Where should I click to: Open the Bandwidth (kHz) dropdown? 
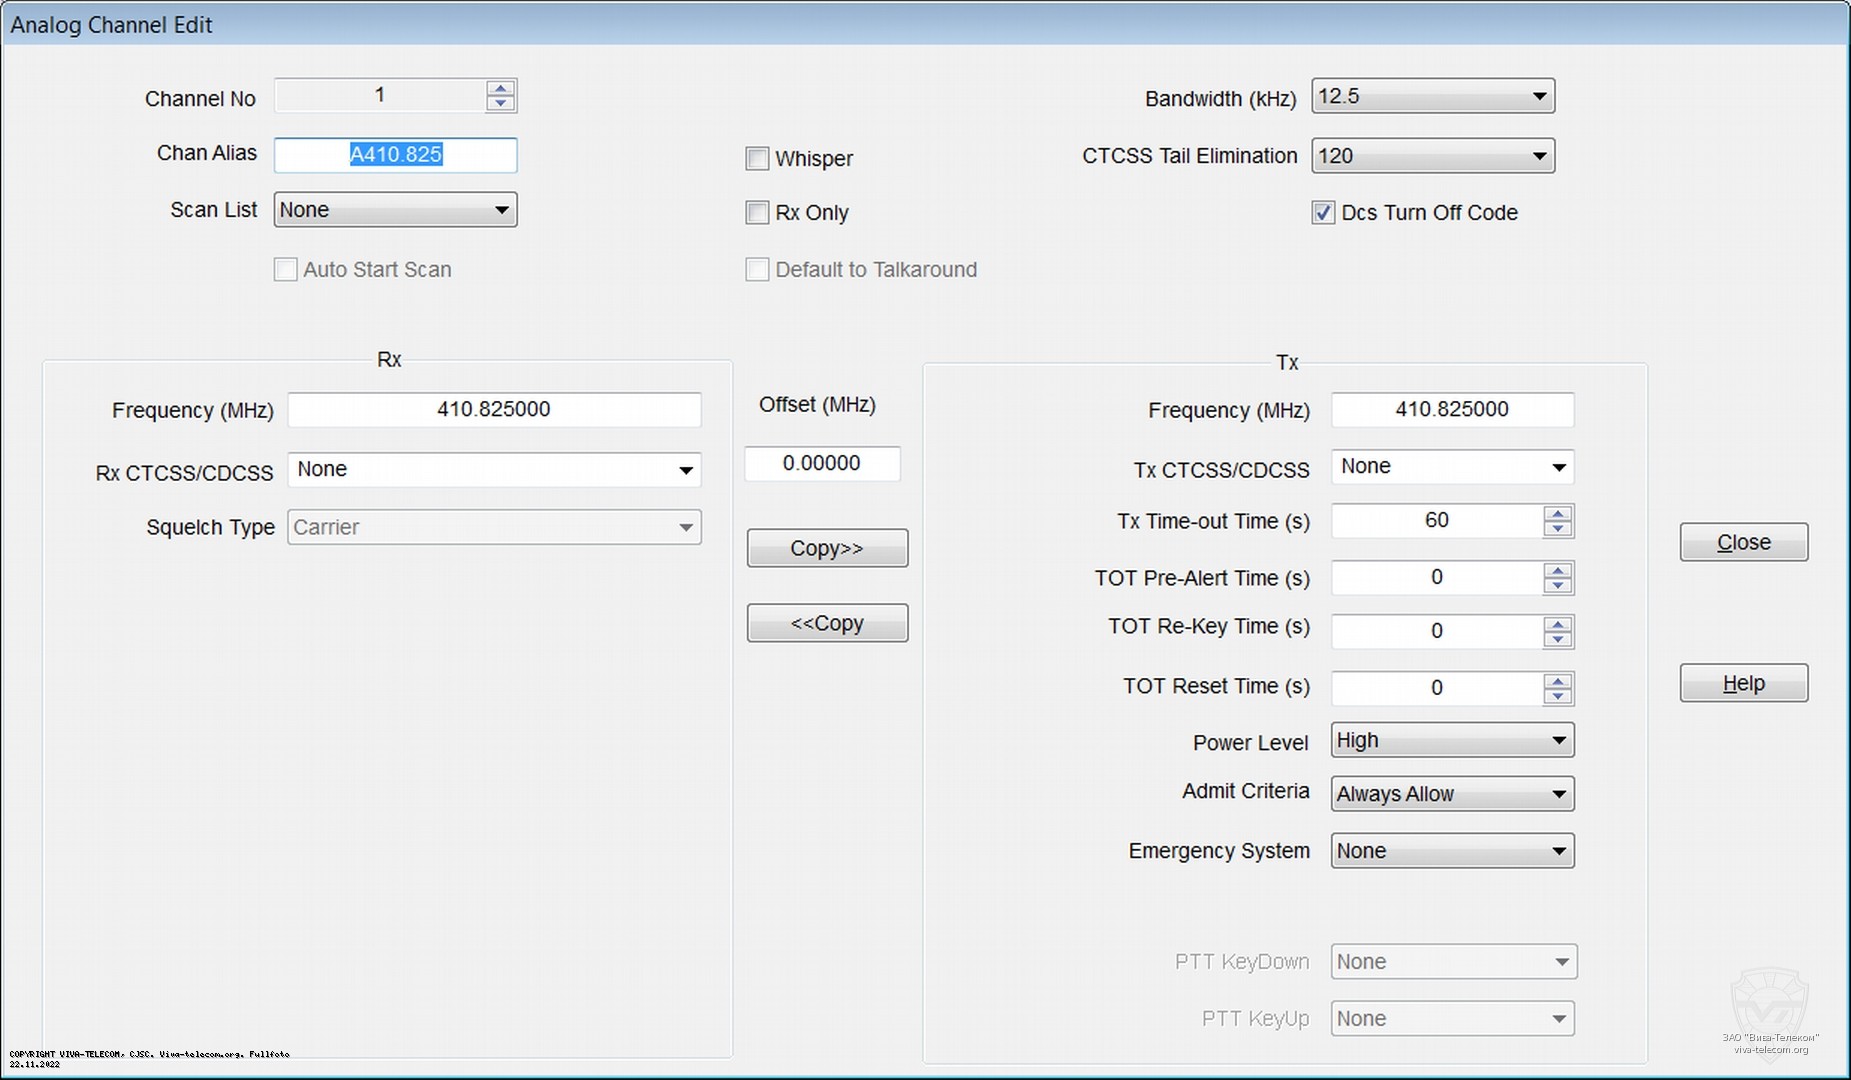pos(1432,97)
